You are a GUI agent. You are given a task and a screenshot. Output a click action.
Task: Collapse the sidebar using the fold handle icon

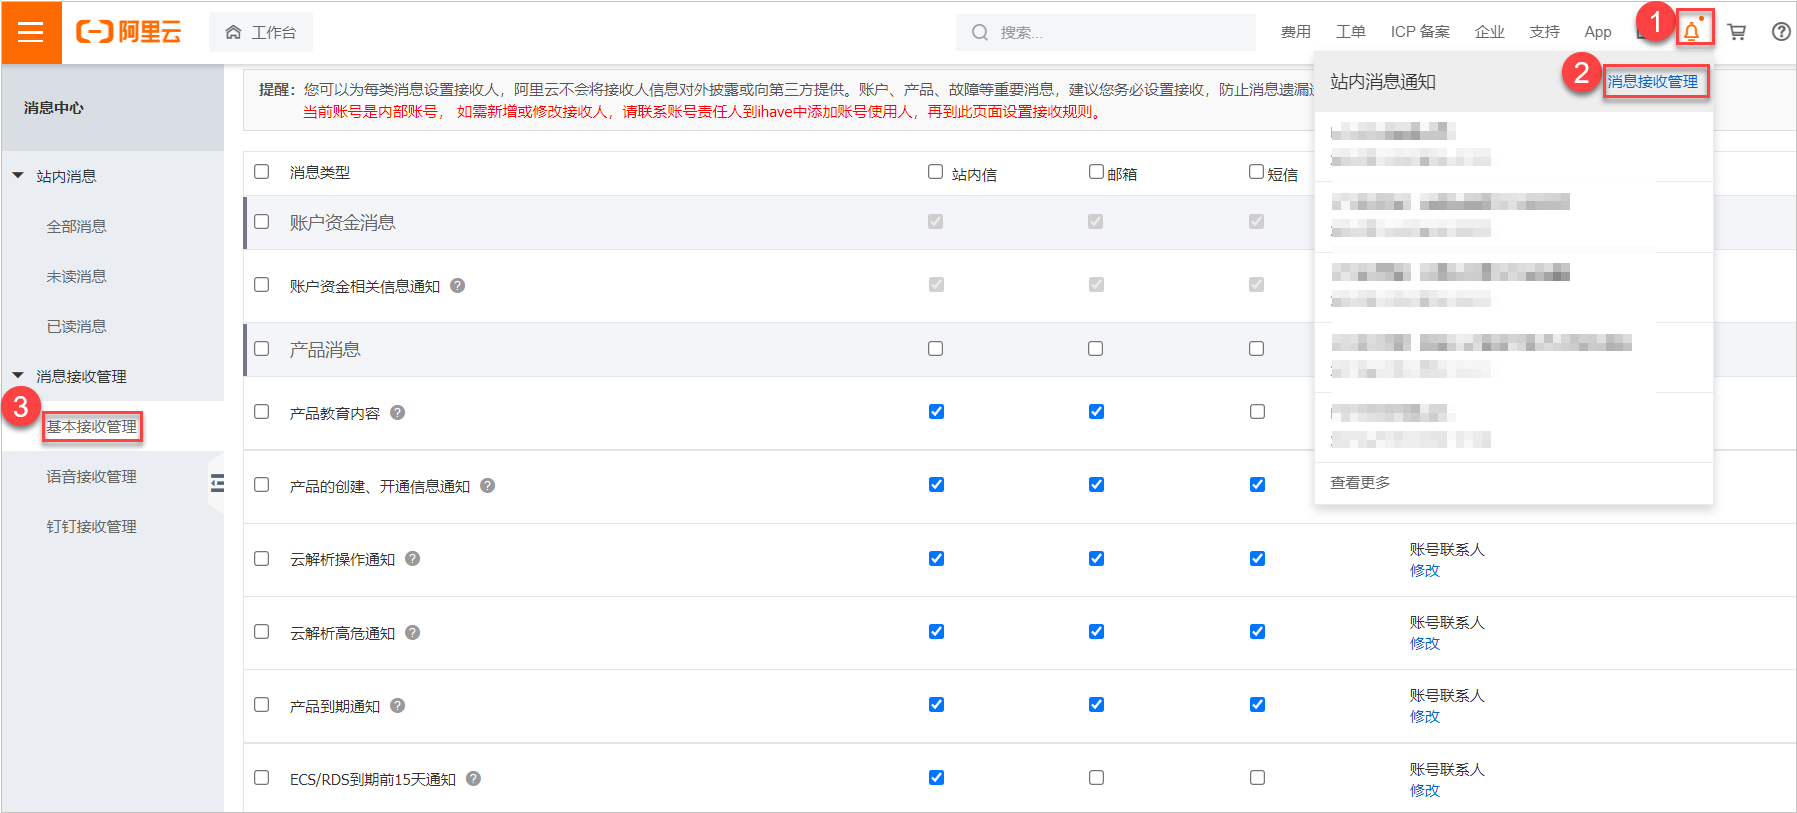pyautogui.click(x=217, y=484)
